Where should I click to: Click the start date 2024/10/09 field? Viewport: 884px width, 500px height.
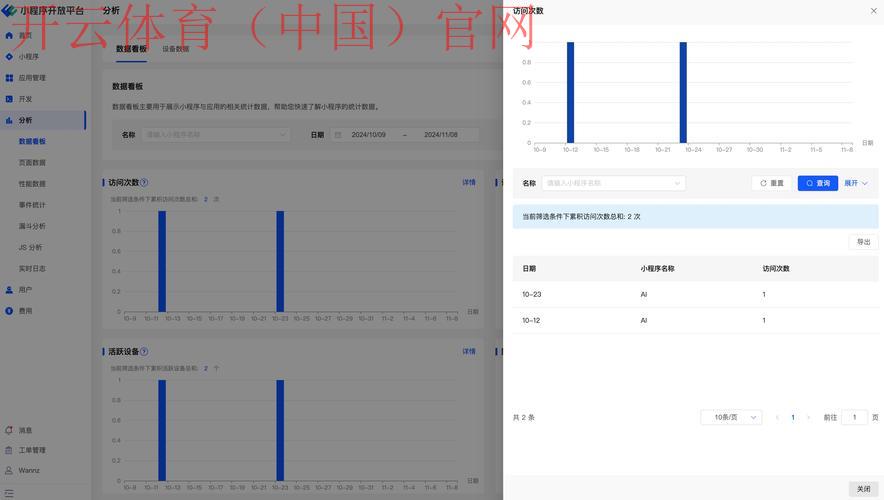pos(369,135)
